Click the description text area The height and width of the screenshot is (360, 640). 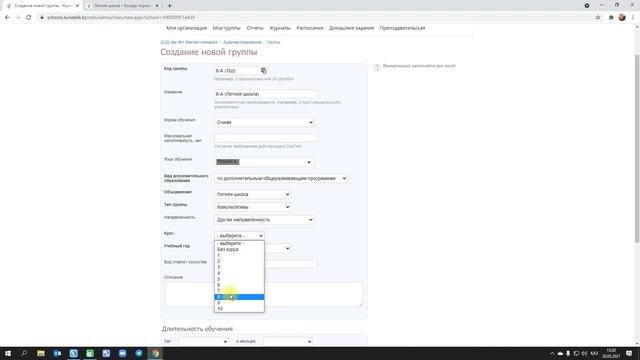point(263,294)
